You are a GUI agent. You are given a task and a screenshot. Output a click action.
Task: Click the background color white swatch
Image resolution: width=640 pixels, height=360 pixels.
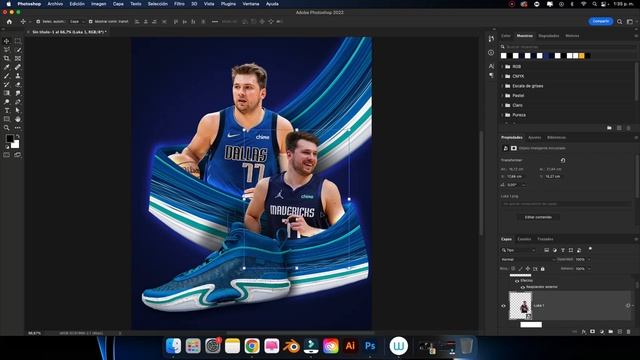(16, 145)
